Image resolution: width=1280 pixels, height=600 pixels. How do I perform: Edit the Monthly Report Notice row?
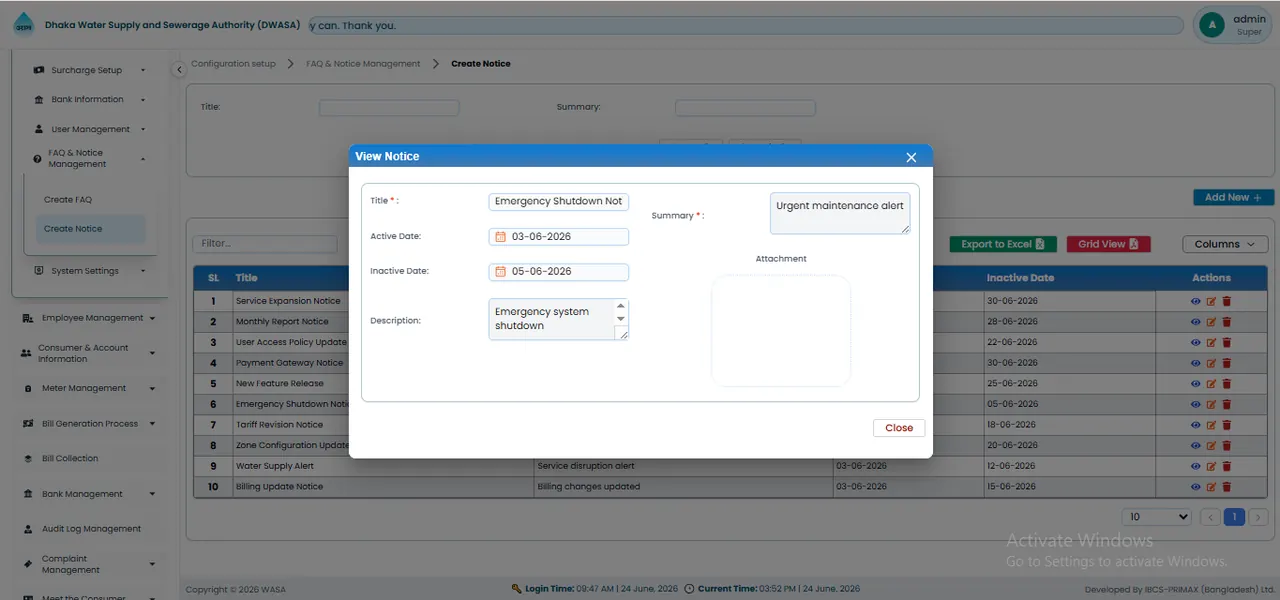pyautogui.click(x=1211, y=322)
